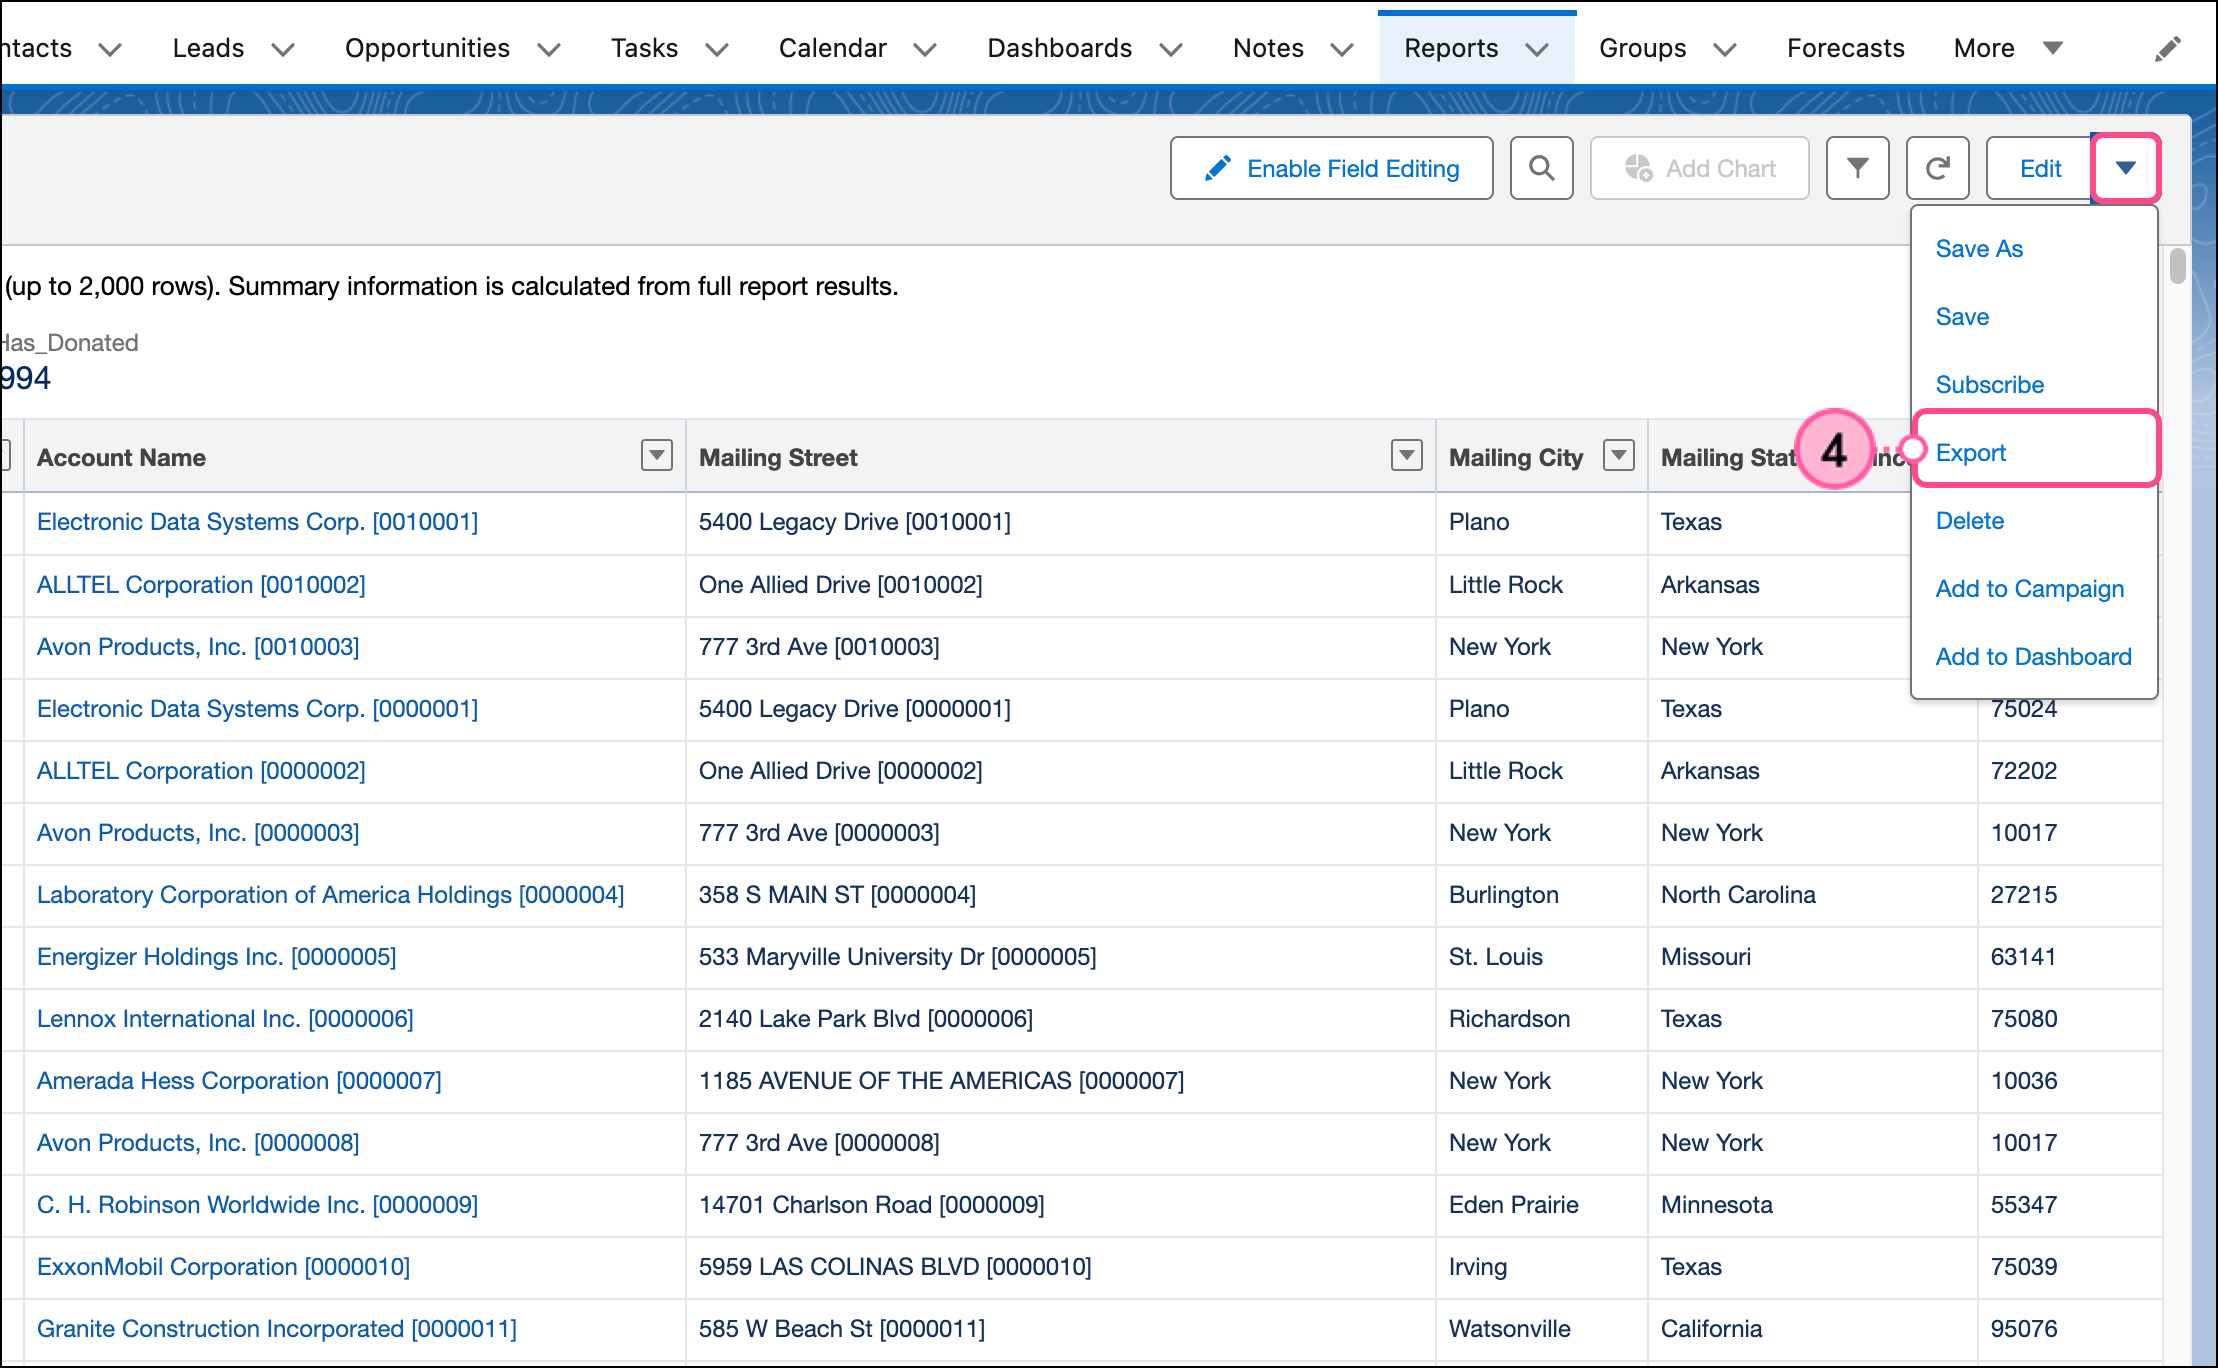Viewport: 2218px width, 1368px height.
Task: Open the More navigation dropdown
Action: [2008, 48]
